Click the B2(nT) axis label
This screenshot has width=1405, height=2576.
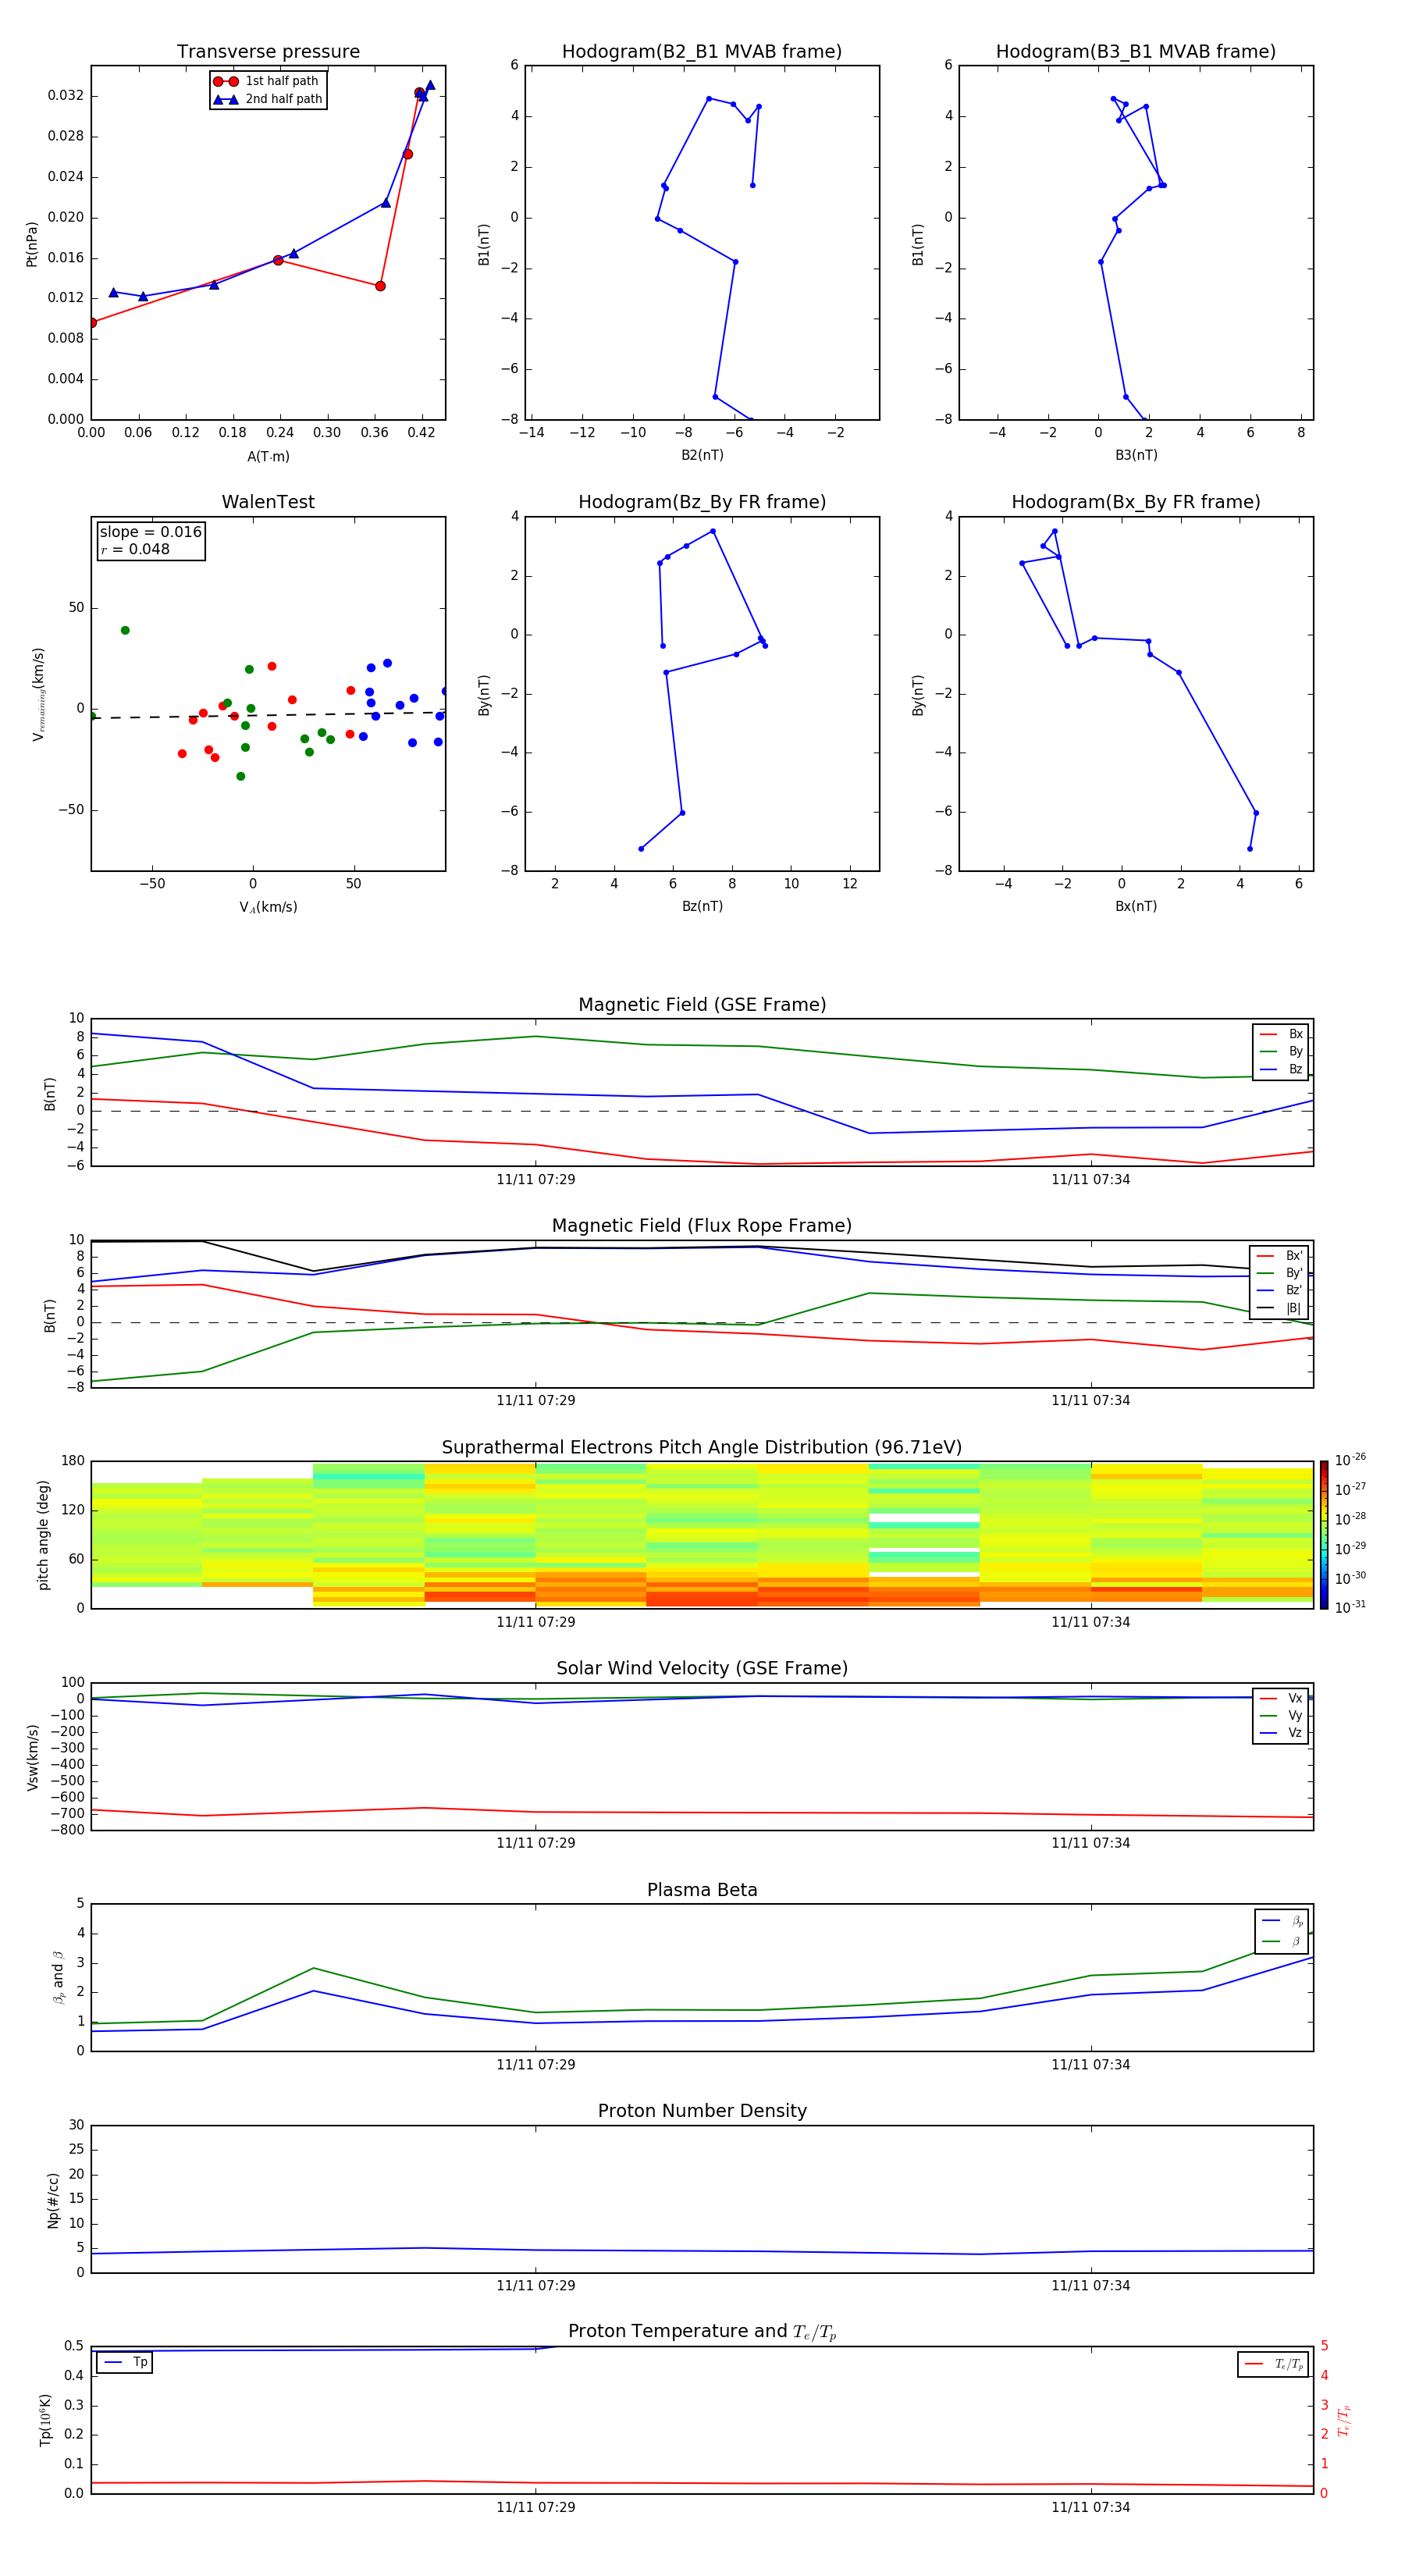coord(702,455)
